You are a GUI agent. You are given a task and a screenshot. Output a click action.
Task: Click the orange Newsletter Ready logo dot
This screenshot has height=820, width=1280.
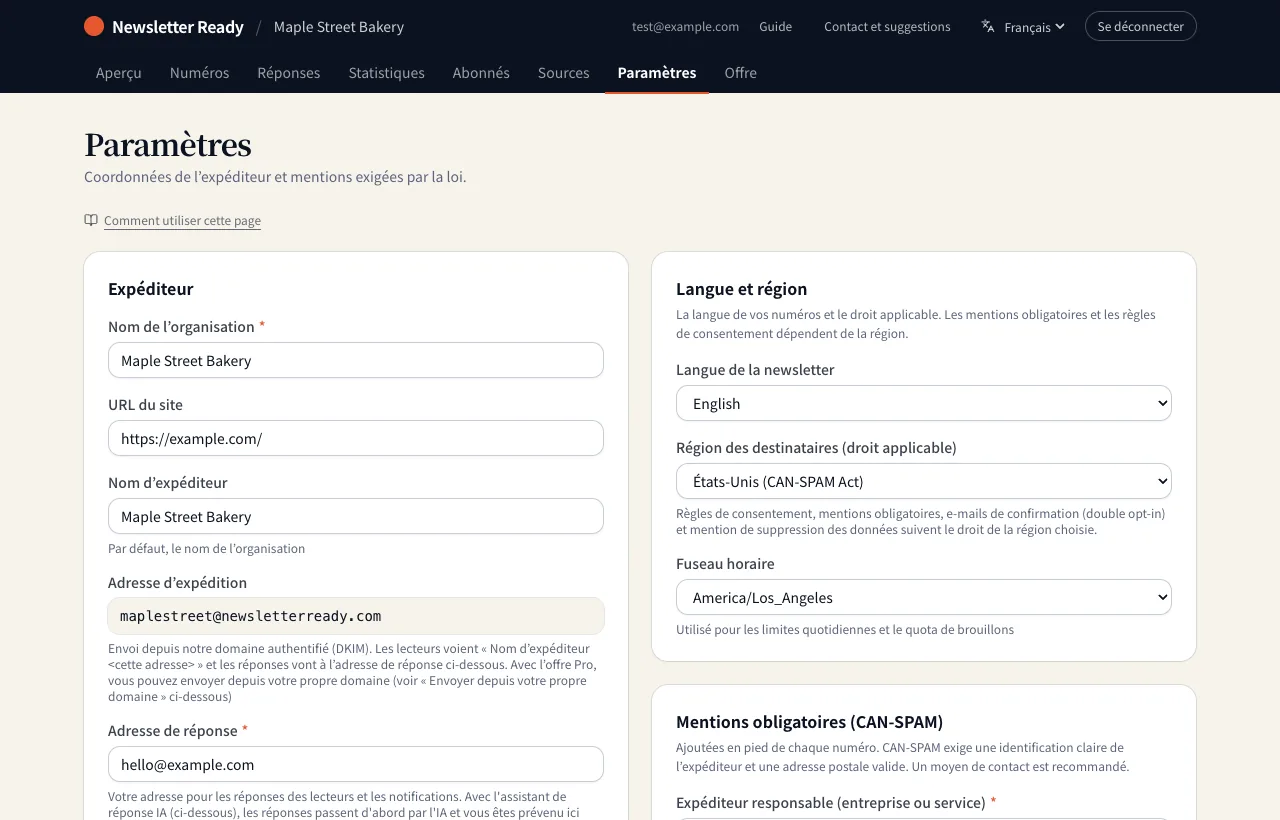point(94,27)
